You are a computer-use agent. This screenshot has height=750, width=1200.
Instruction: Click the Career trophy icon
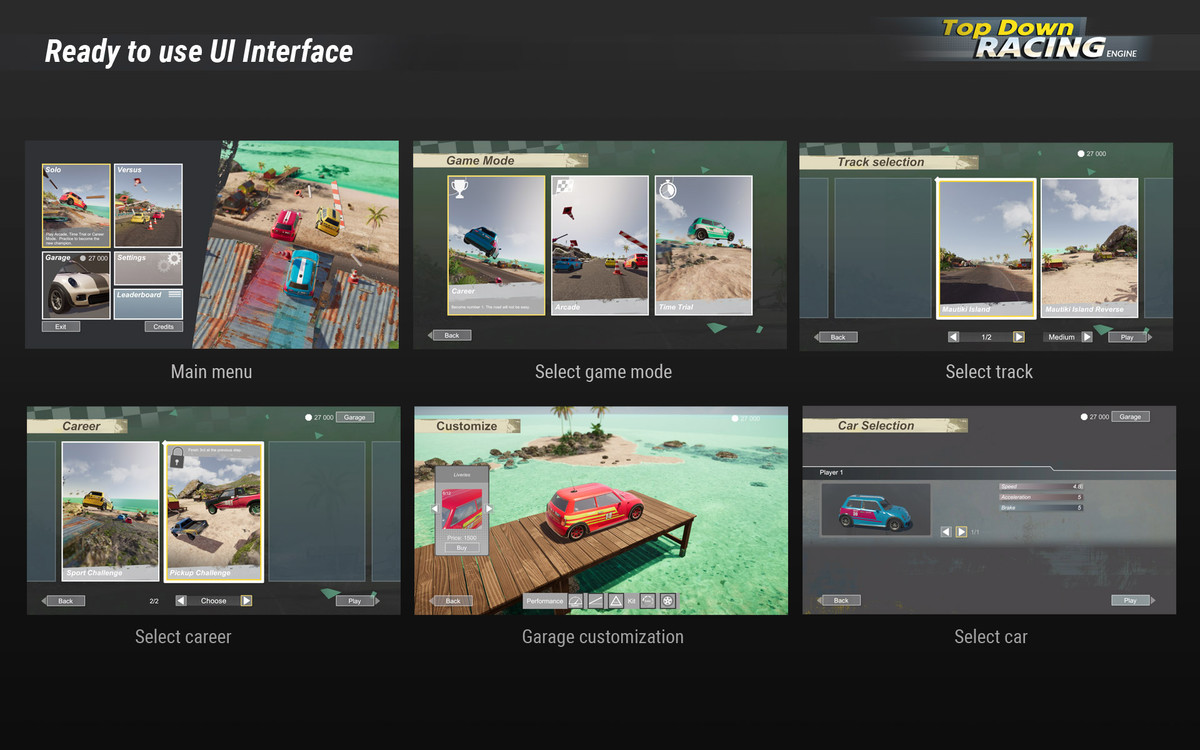tap(460, 188)
